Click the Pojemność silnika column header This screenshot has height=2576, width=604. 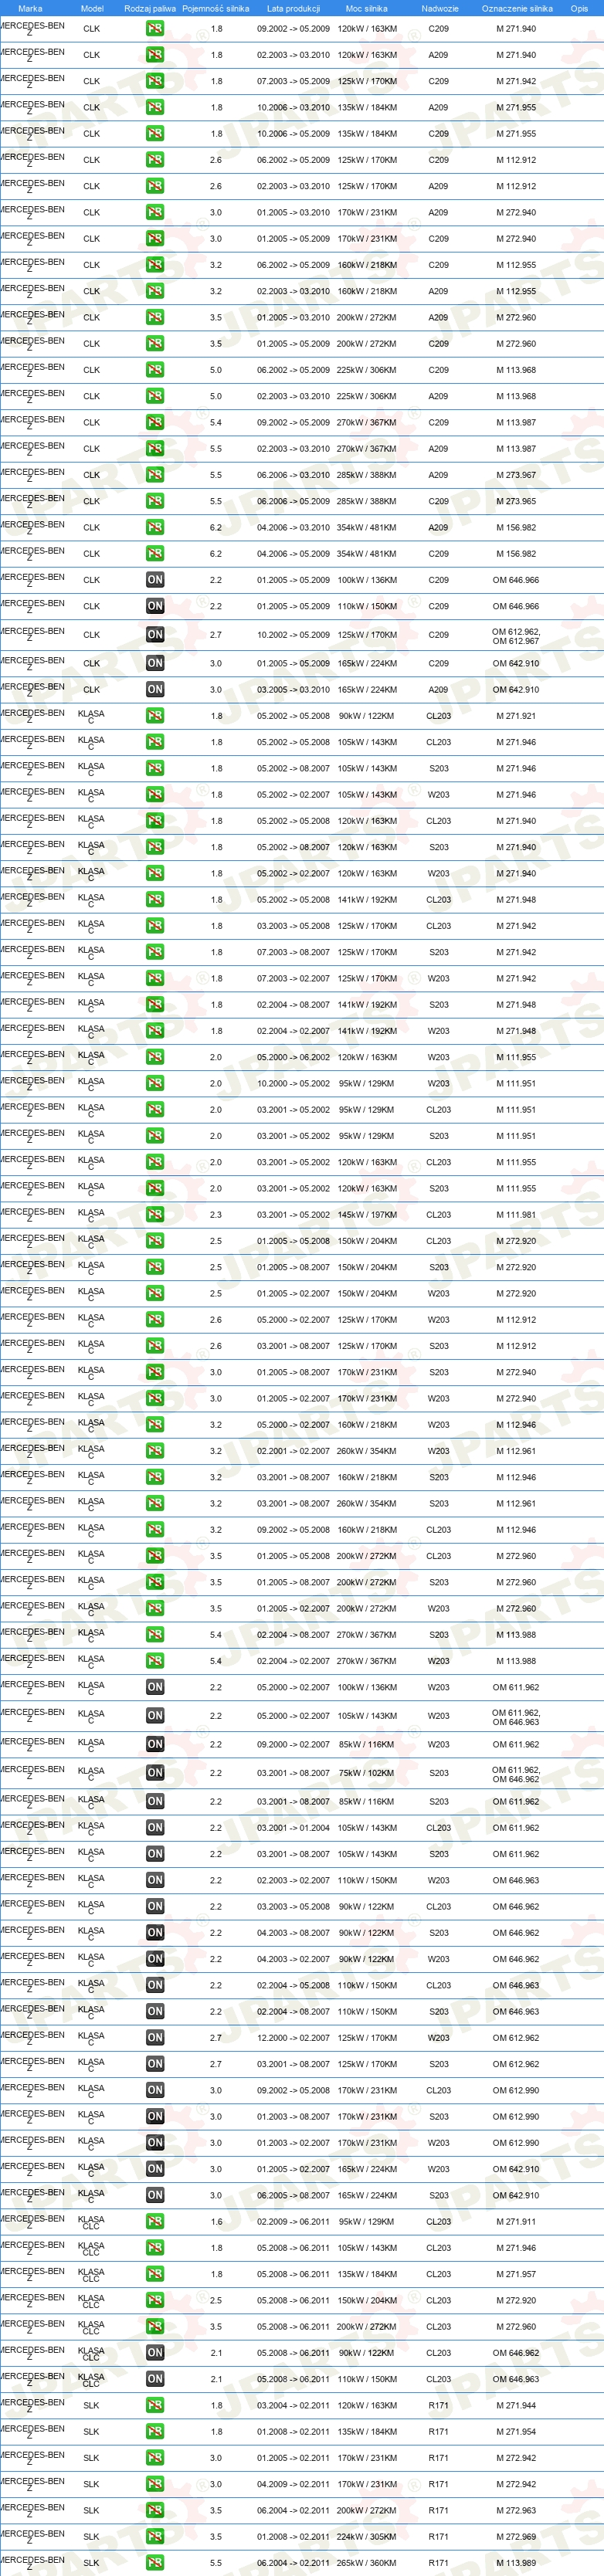tap(216, 8)
